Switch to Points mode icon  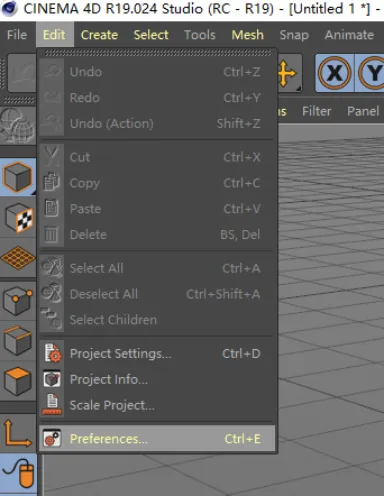point(18,301)
